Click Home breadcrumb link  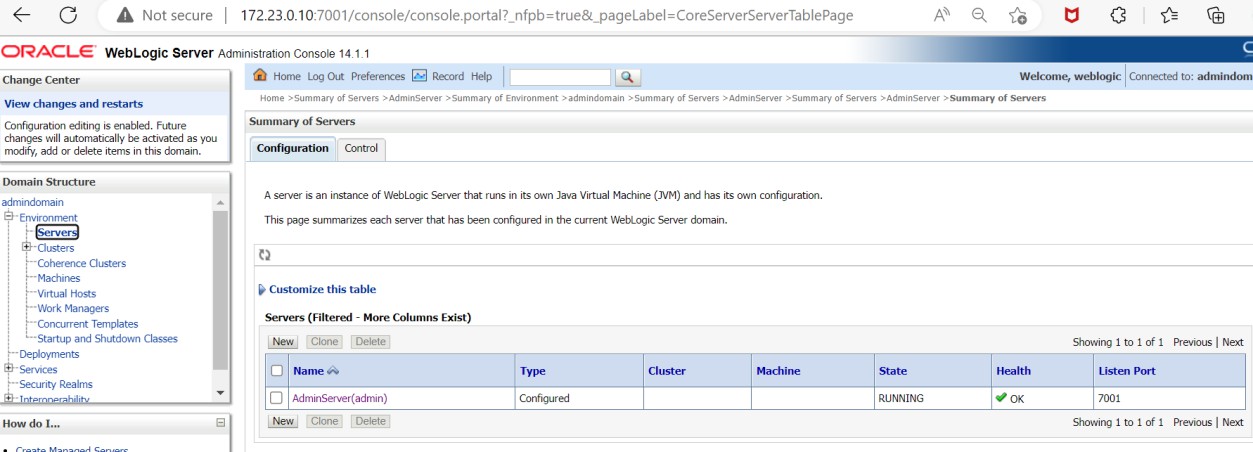tap(272, 98)
